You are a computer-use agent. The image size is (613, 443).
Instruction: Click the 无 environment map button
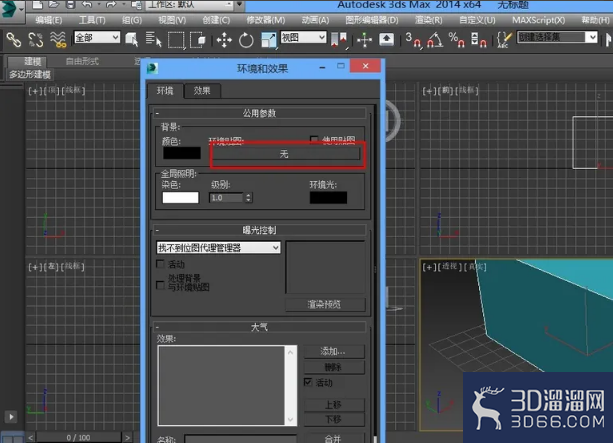tap(285, 154)
